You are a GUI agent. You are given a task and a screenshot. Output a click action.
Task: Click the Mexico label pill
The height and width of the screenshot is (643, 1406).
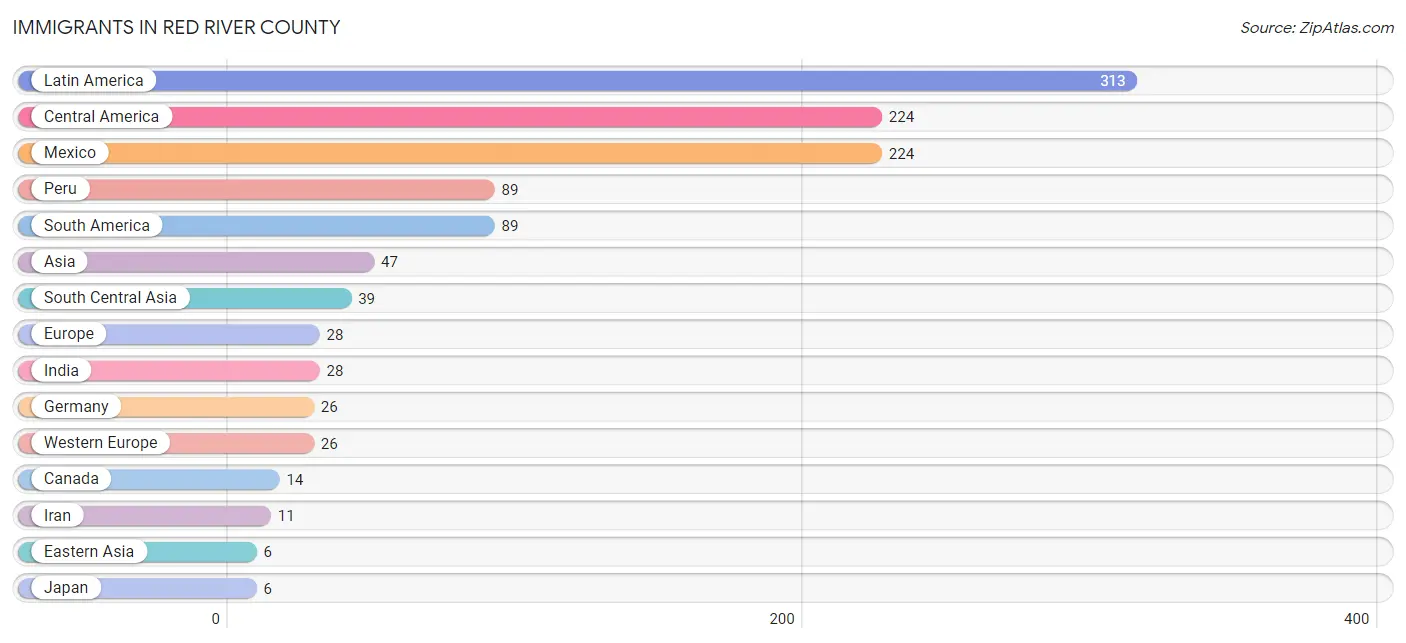click(x=70, y=153)
